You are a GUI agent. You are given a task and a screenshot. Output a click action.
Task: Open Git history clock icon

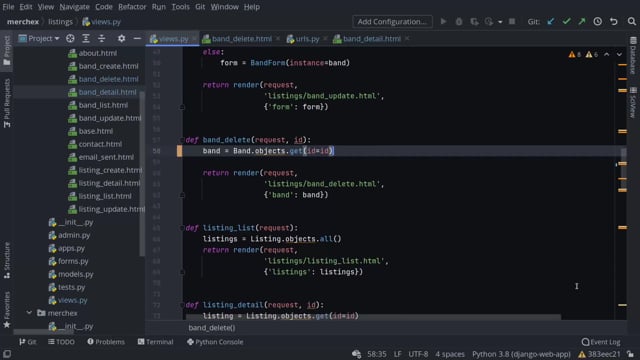598,22
